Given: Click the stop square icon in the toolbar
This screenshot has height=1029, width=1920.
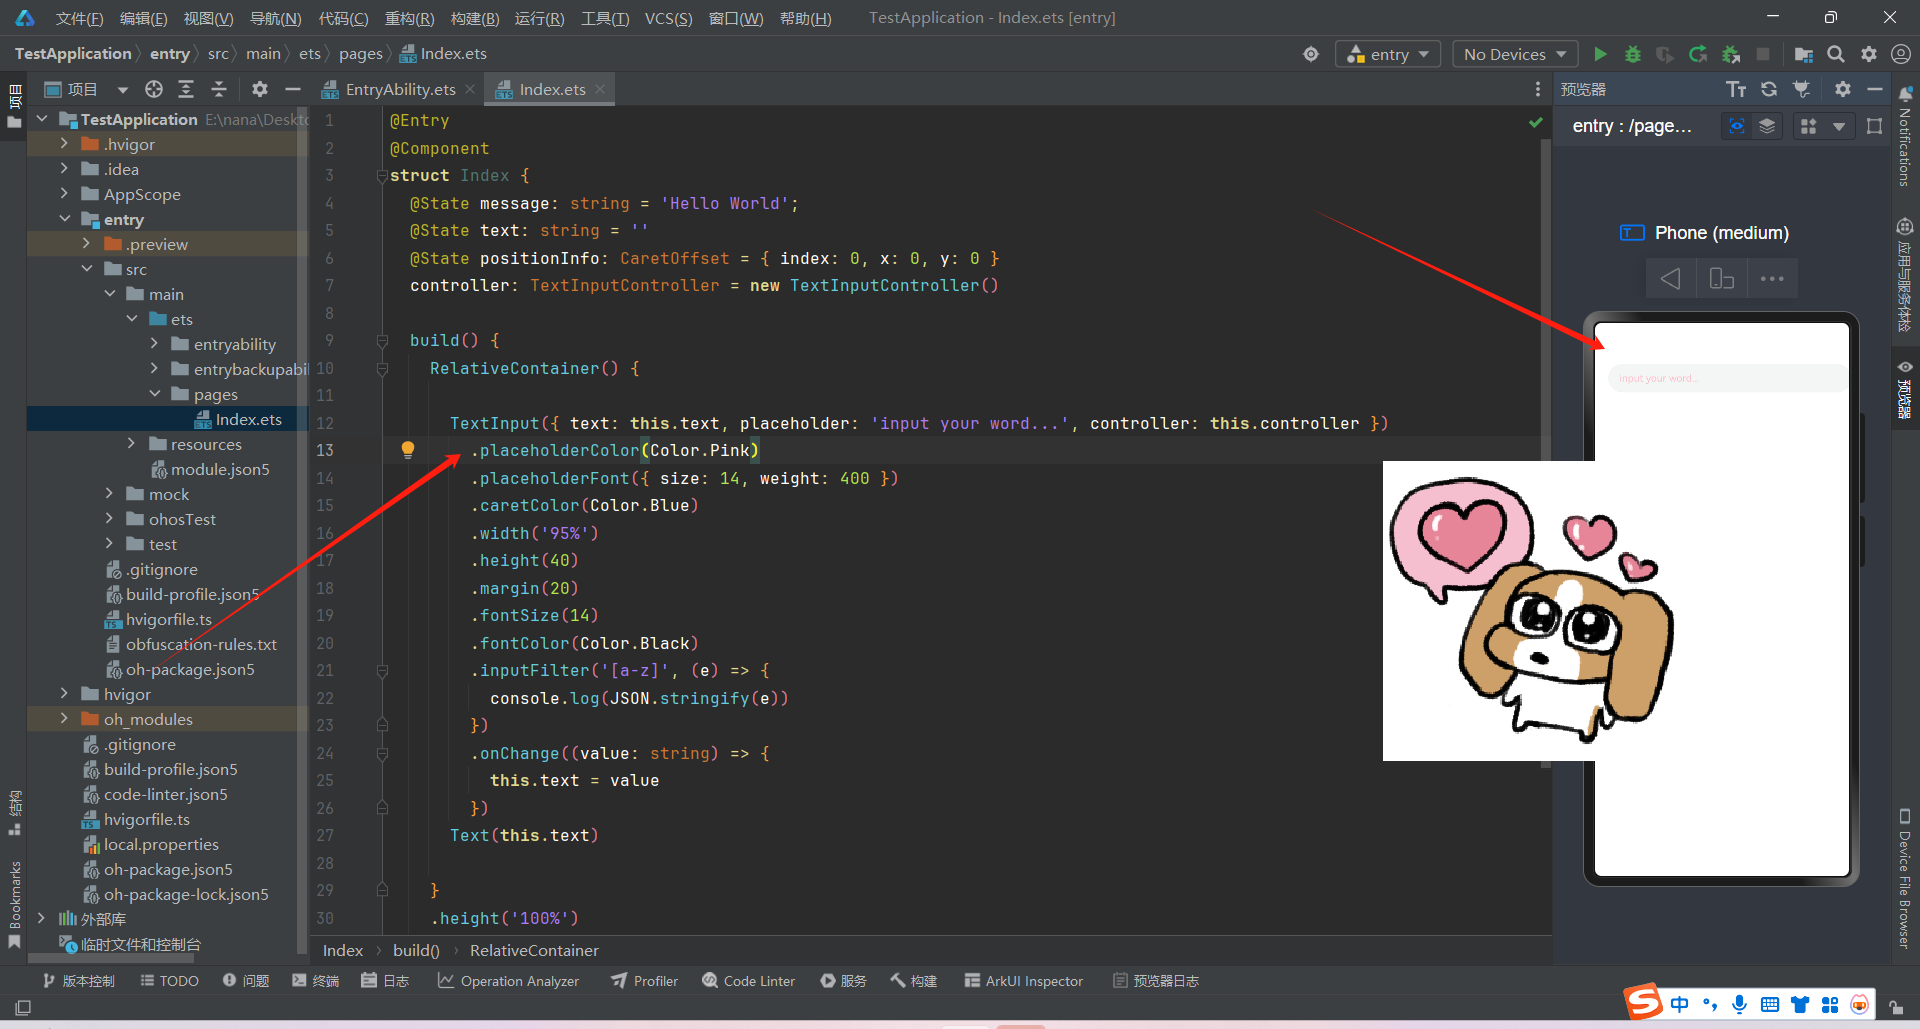Looking at the screenshot, I should coord(1763,54).
